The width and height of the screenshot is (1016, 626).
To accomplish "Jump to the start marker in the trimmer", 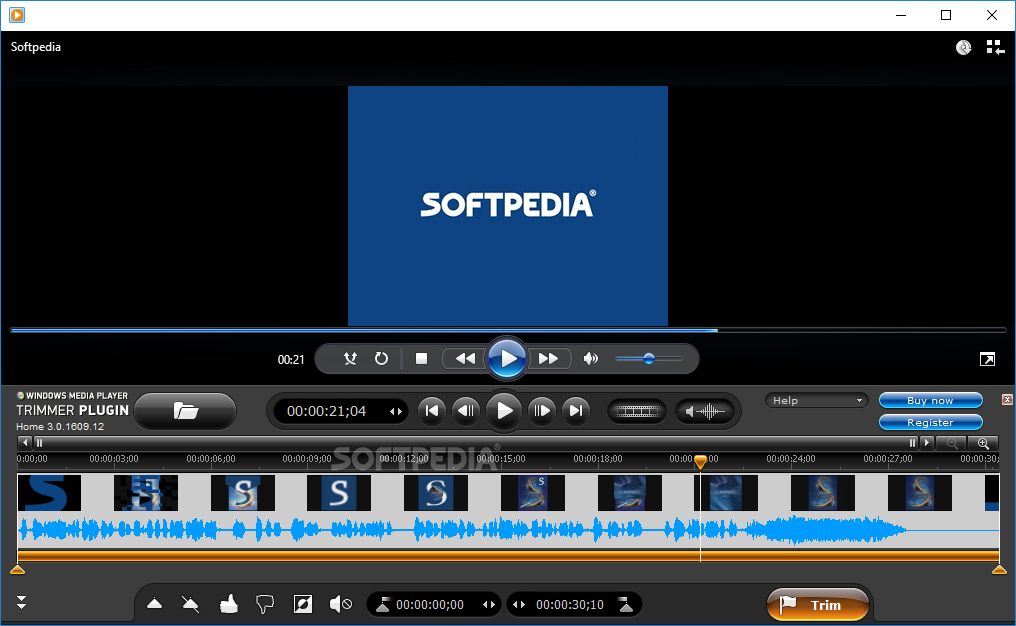I will click(x=432, y=410).
